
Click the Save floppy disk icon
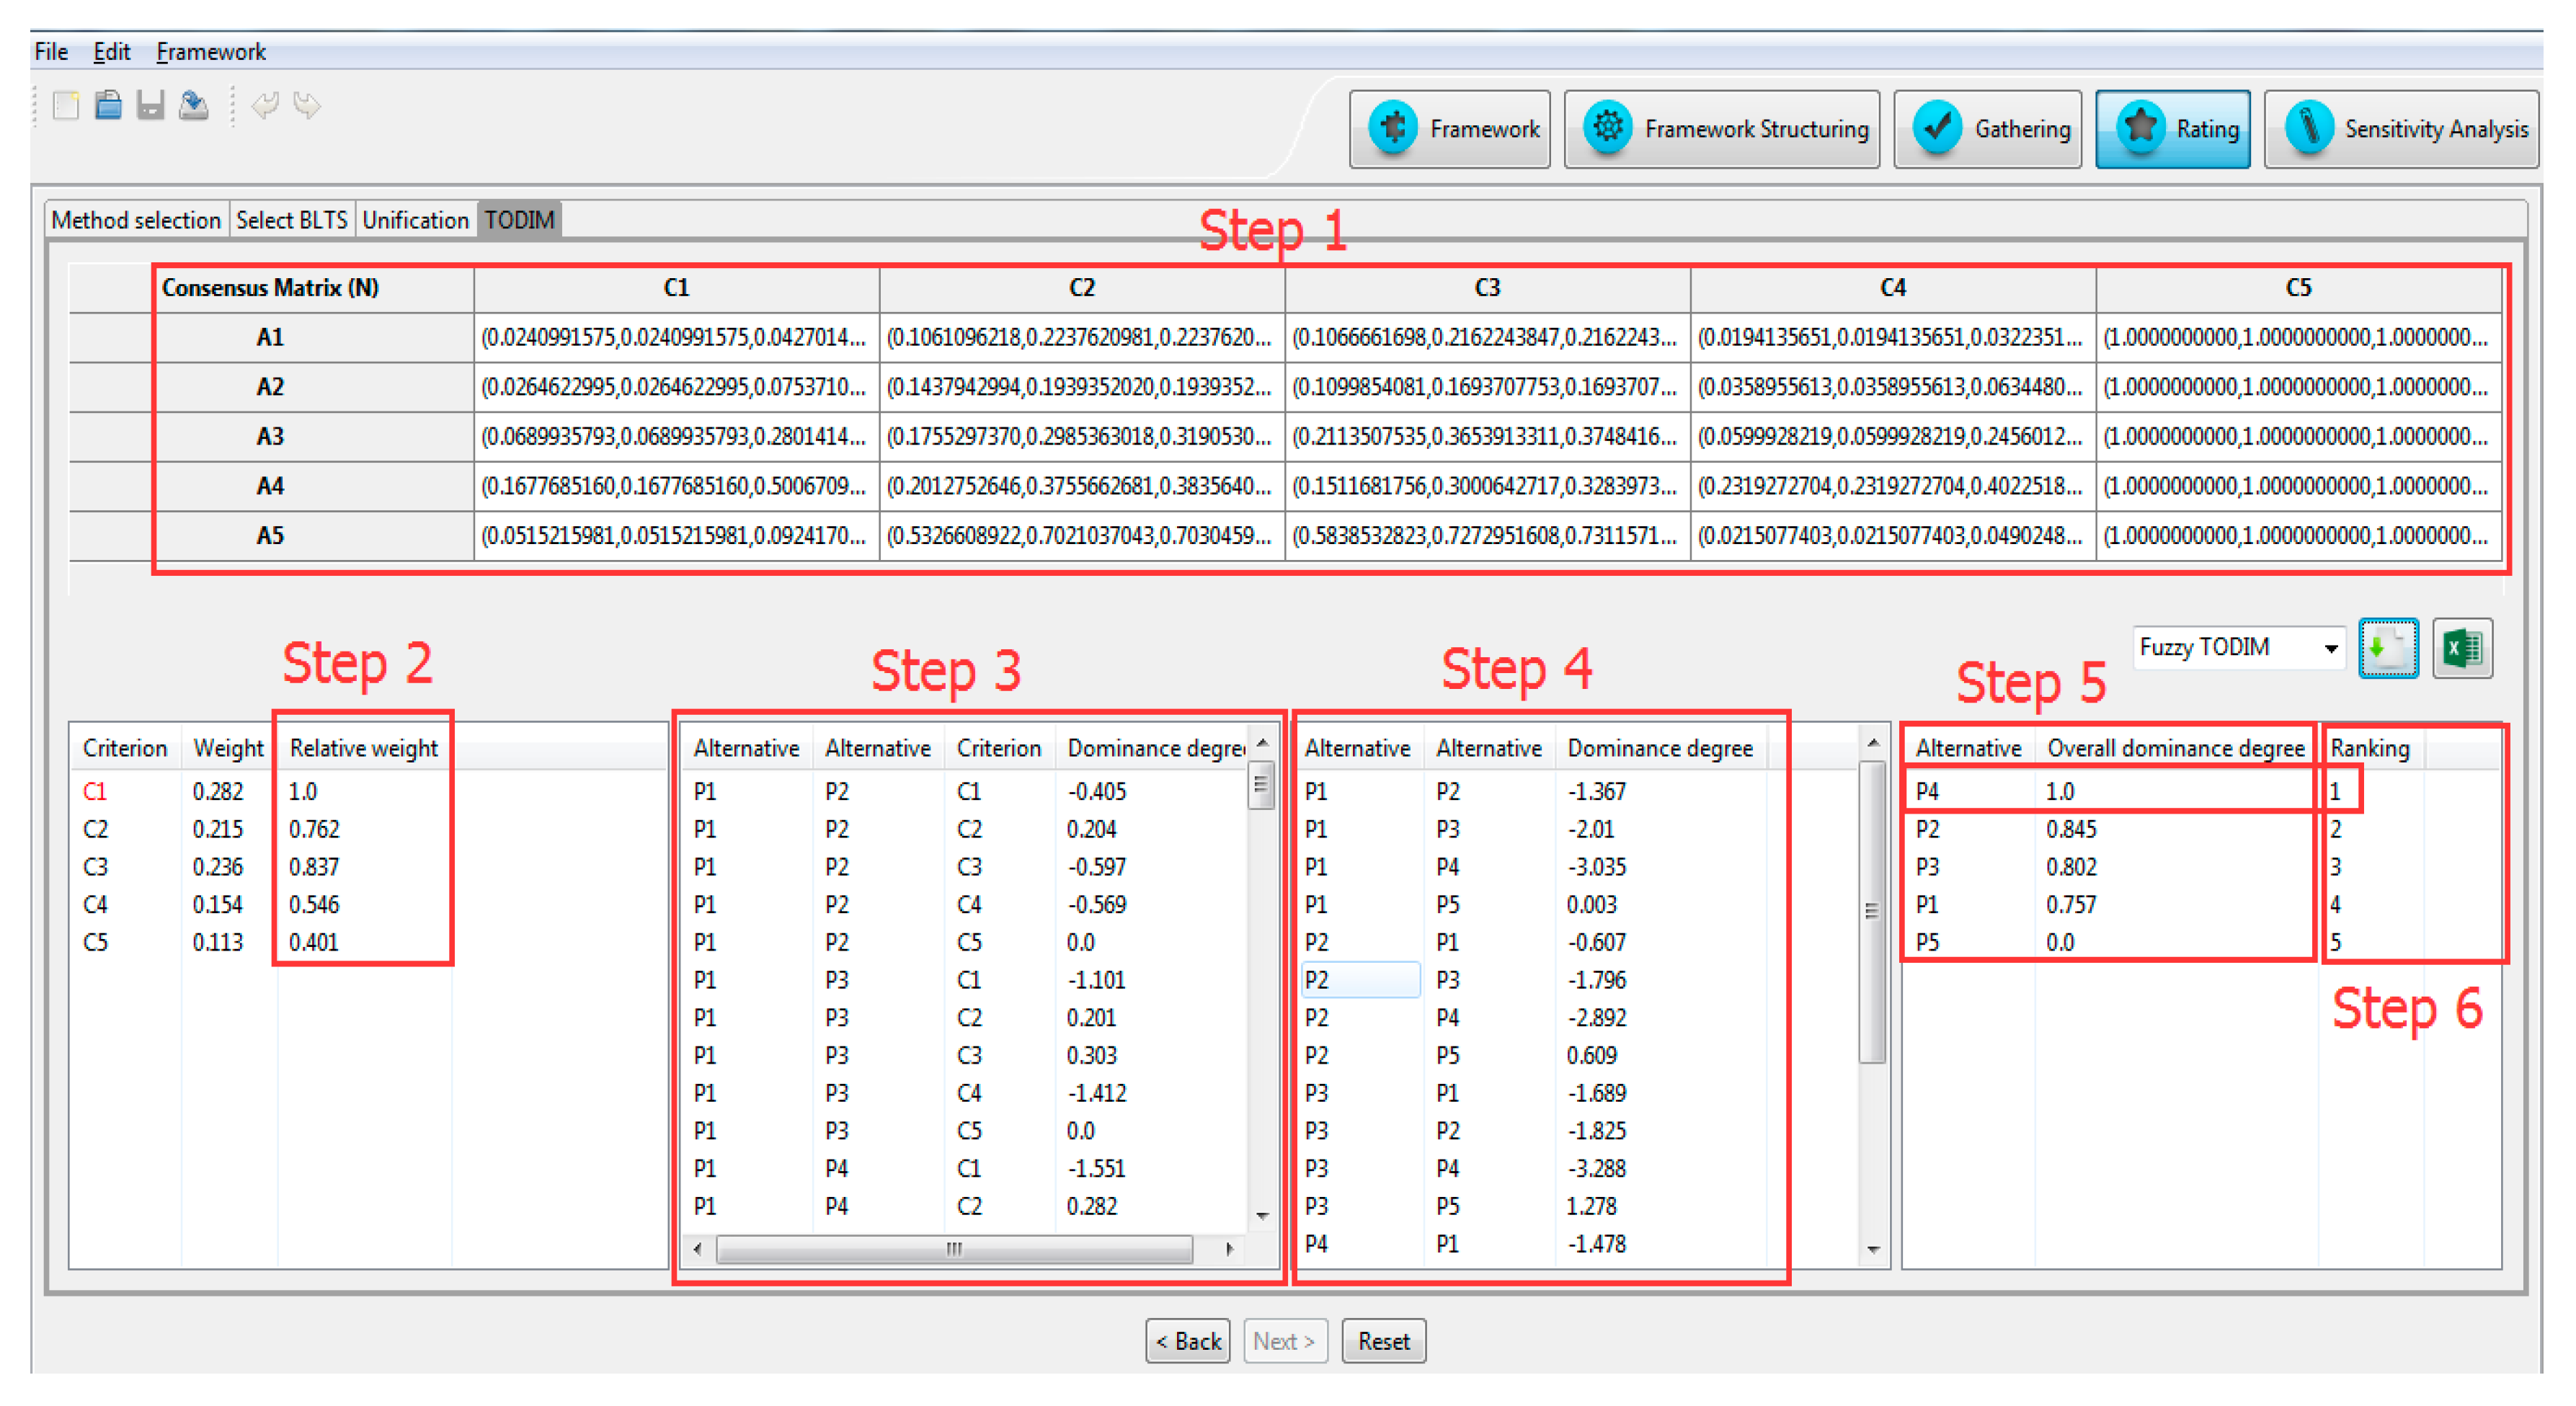click(x=150, y=105)
